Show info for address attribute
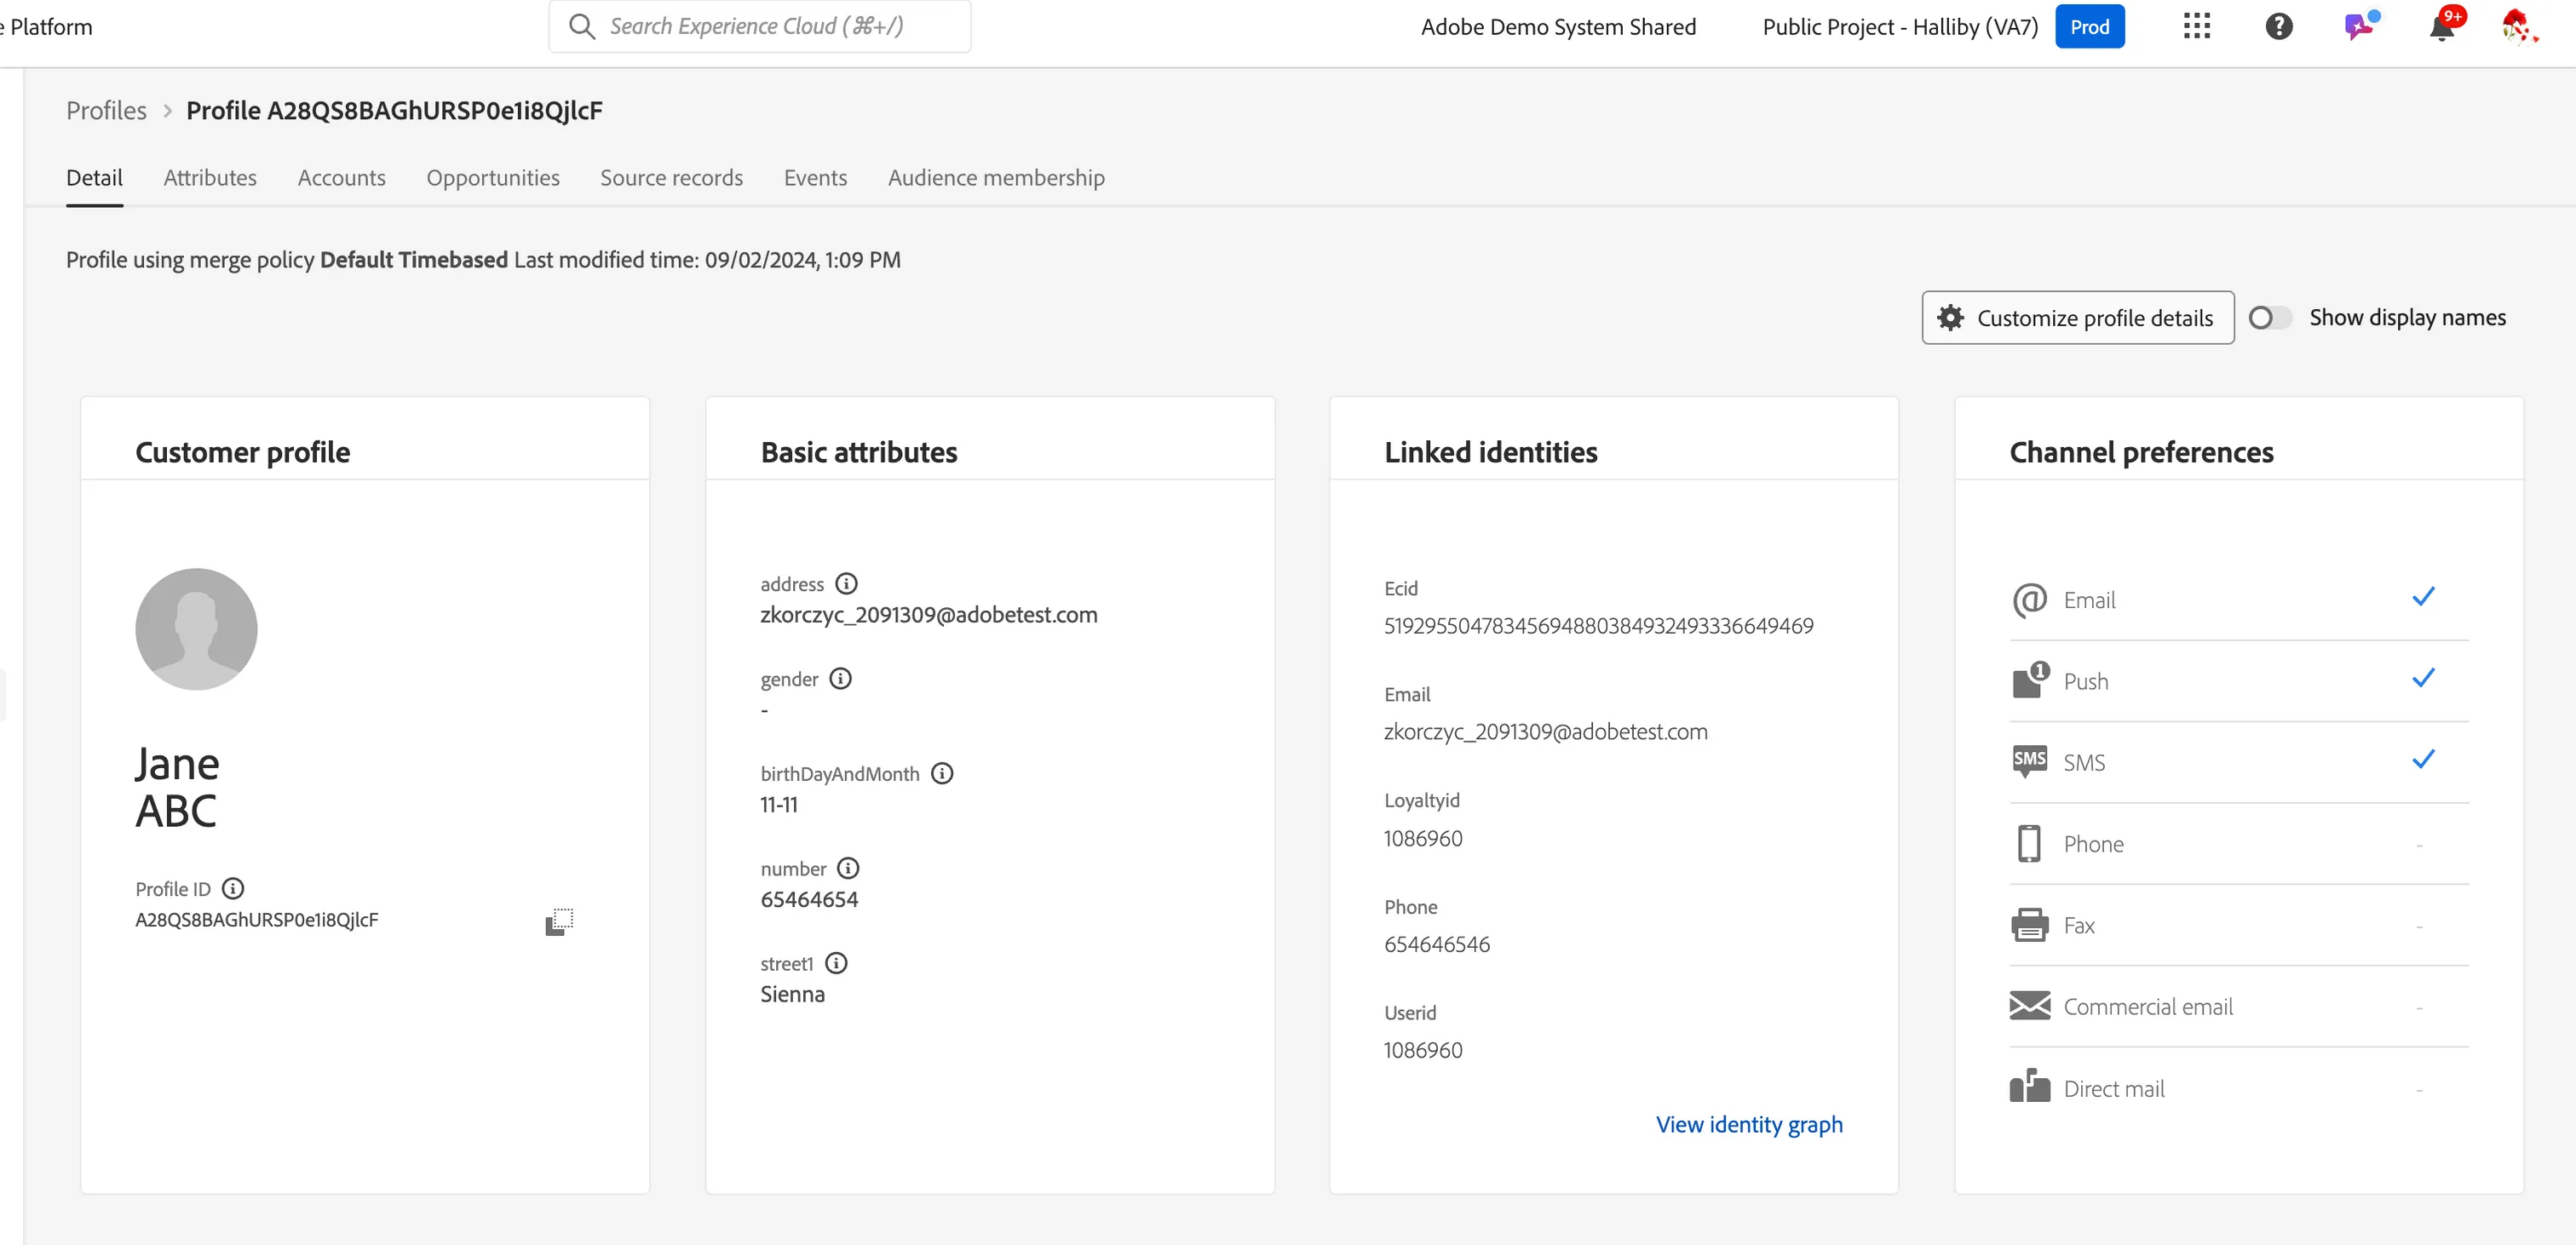2576x1245 pixels. (846, 583)
